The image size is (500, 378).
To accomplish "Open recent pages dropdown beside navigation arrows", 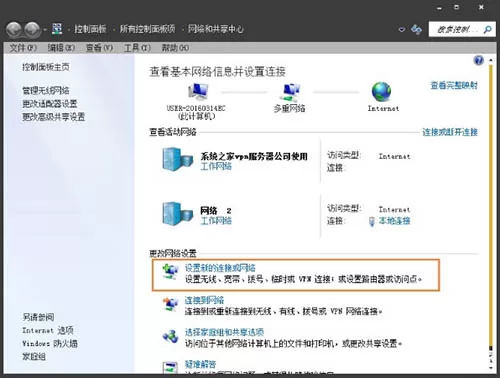I will 45,30.
